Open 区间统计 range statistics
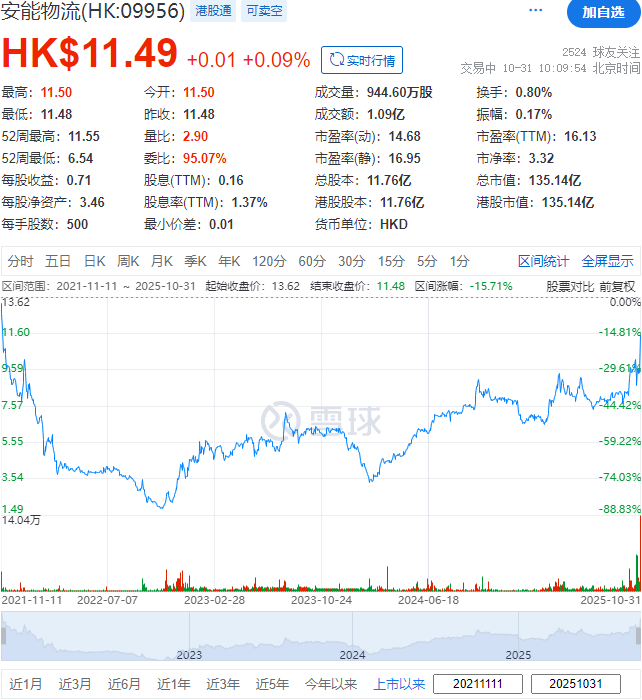The width and height of the screenshot is (642, 700). click(x=543, y=261)
